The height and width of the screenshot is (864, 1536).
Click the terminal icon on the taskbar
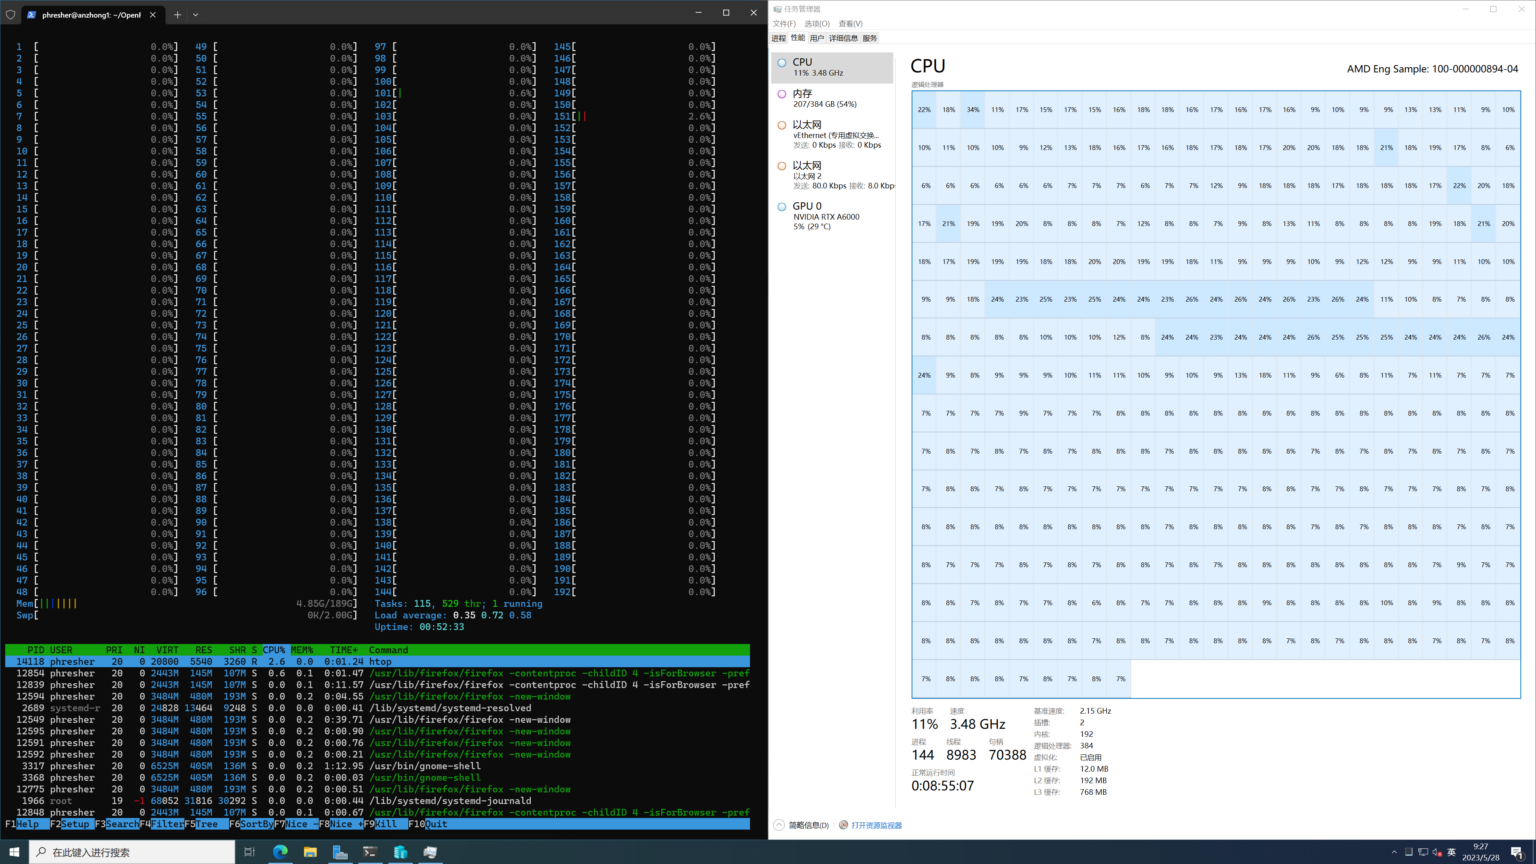(x=370, y=852)
